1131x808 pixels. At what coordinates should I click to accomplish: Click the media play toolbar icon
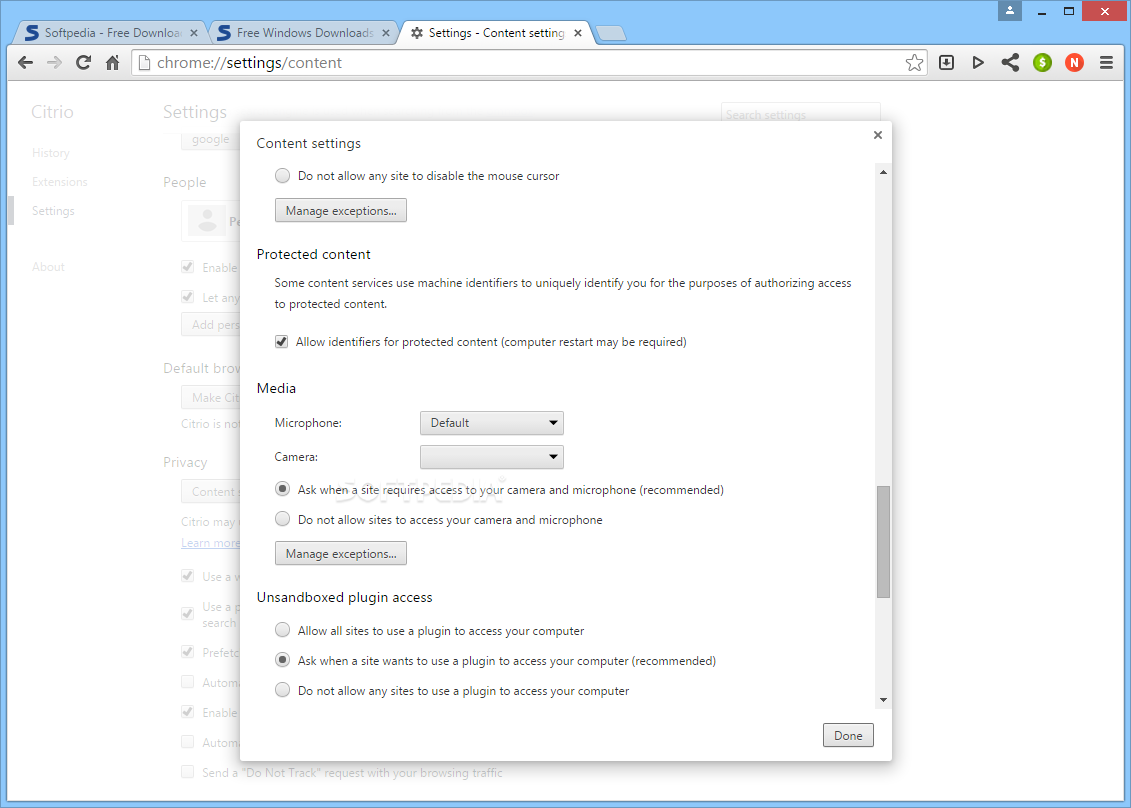[978, 63]
